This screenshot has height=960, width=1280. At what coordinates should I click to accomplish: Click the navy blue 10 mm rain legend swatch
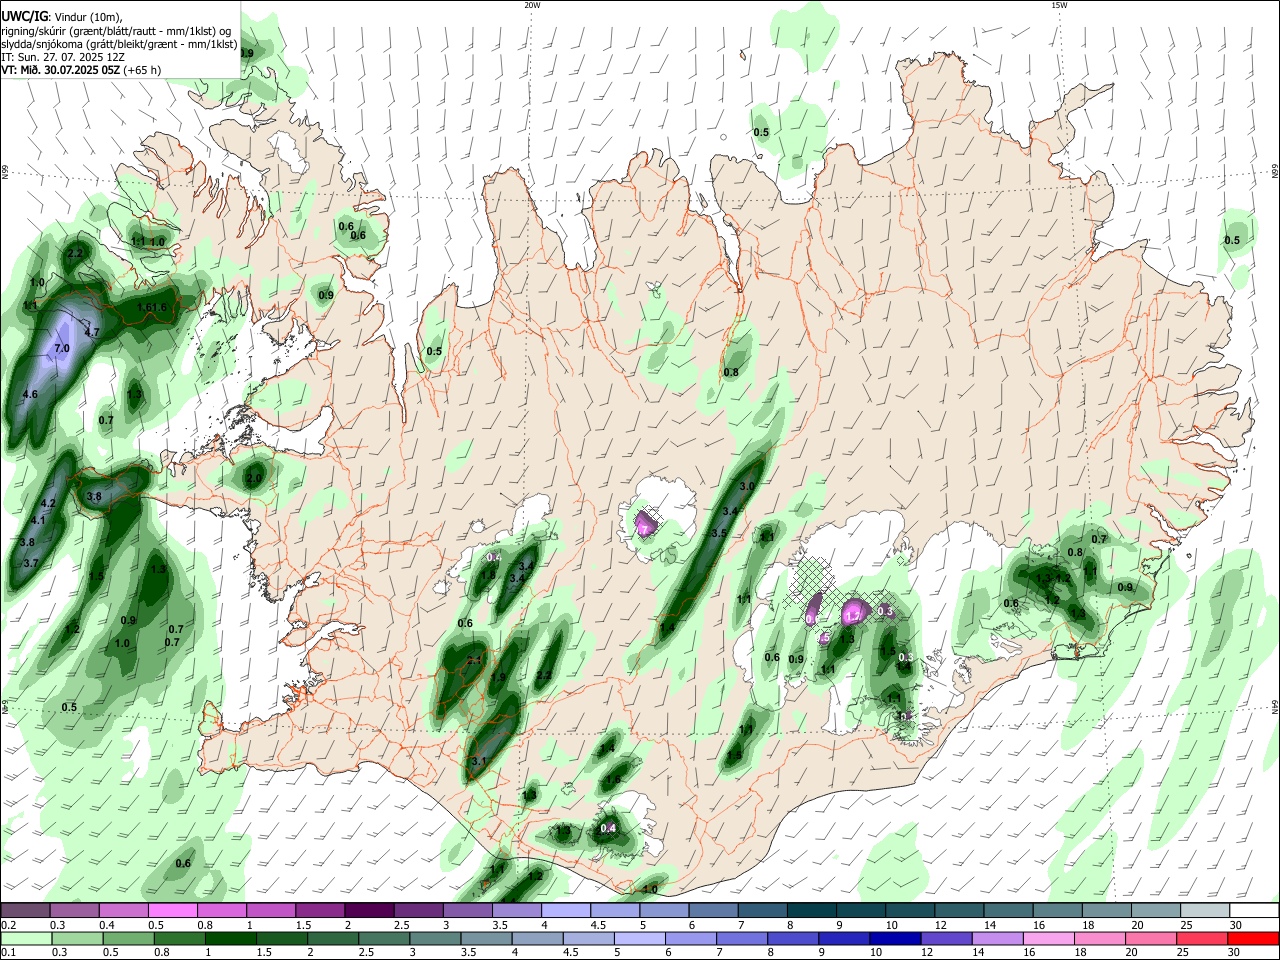[x=893, y=938]
